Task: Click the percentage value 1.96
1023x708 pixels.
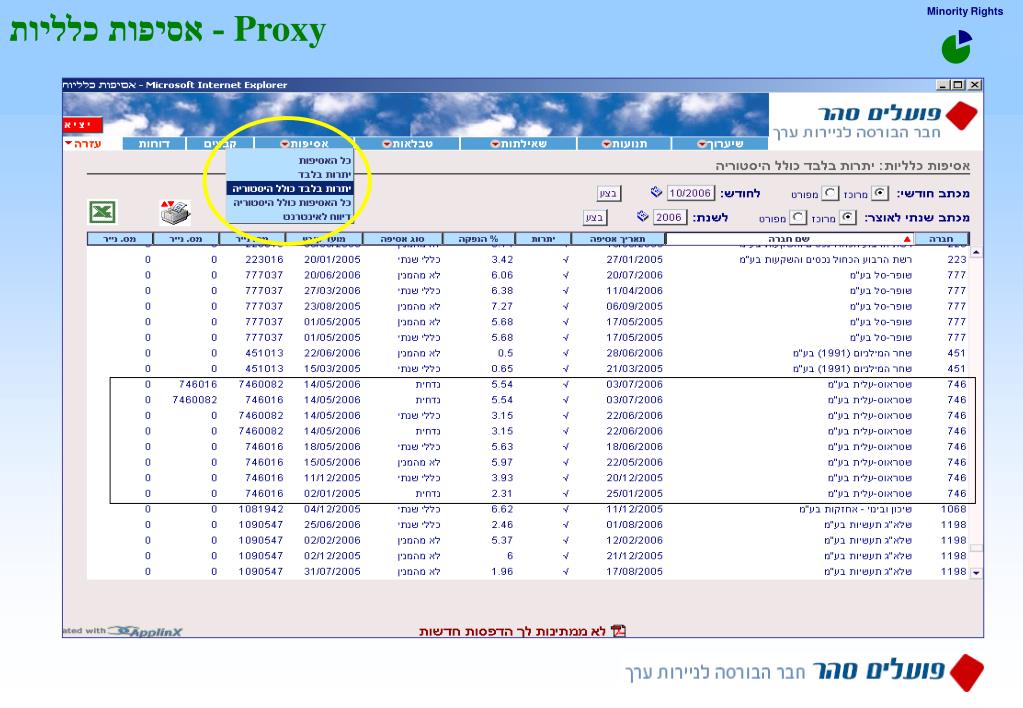Action: click(x=502, y=572)
